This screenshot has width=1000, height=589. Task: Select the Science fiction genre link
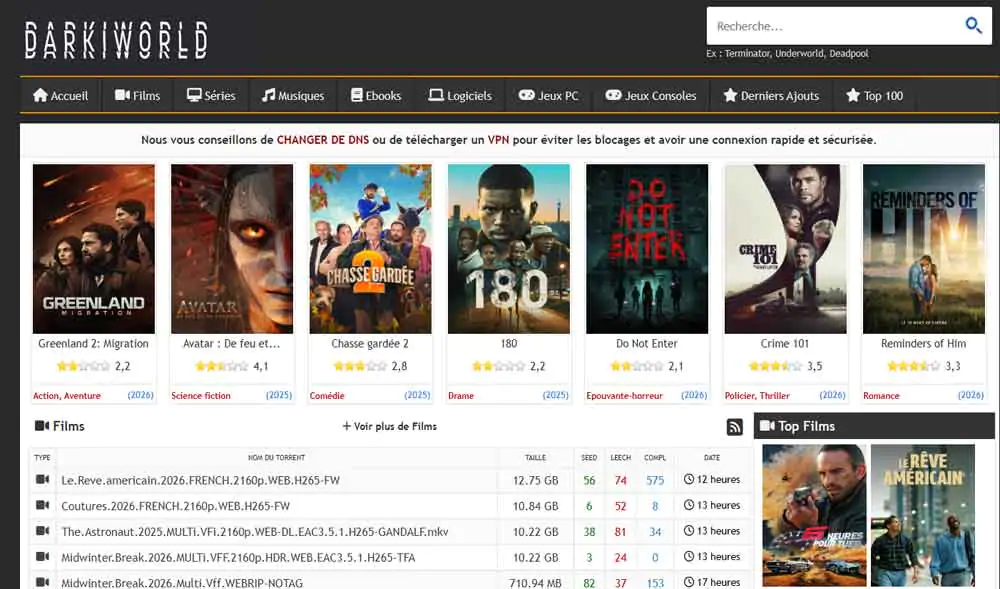201,396
